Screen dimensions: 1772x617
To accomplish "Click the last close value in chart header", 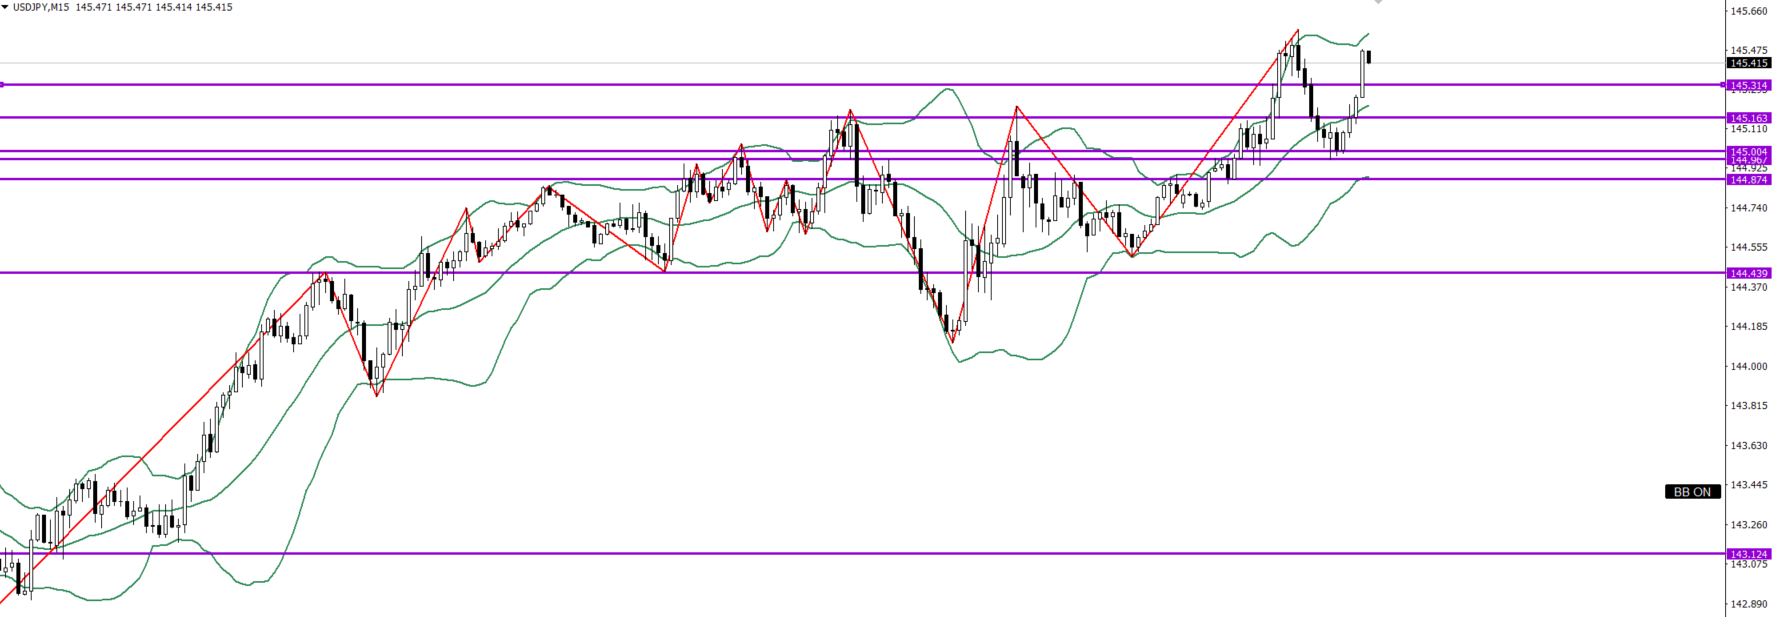I will point(214,7).
